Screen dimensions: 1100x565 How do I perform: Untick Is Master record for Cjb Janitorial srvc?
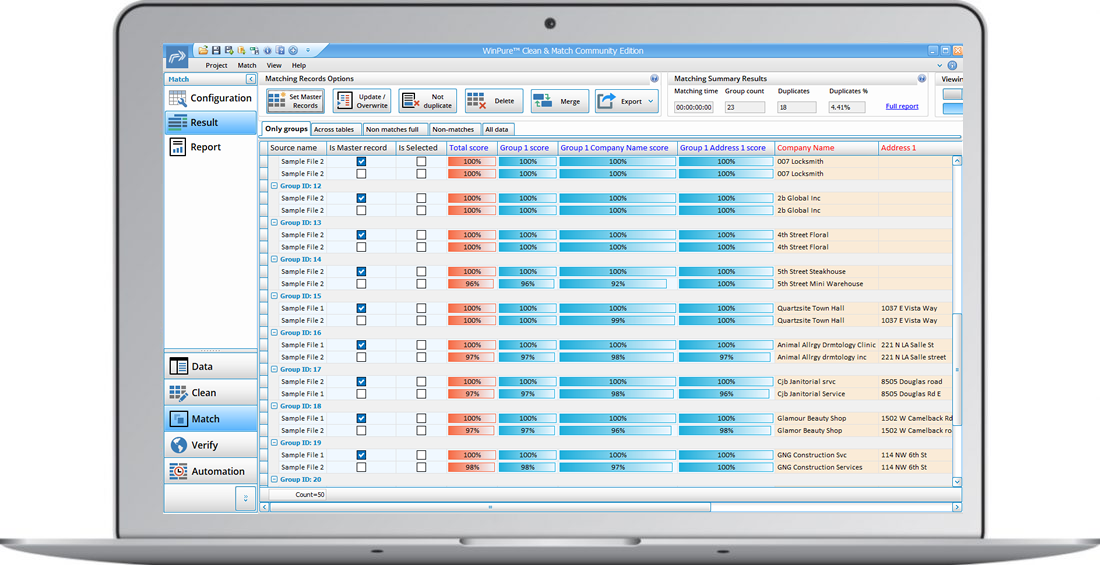361,382
